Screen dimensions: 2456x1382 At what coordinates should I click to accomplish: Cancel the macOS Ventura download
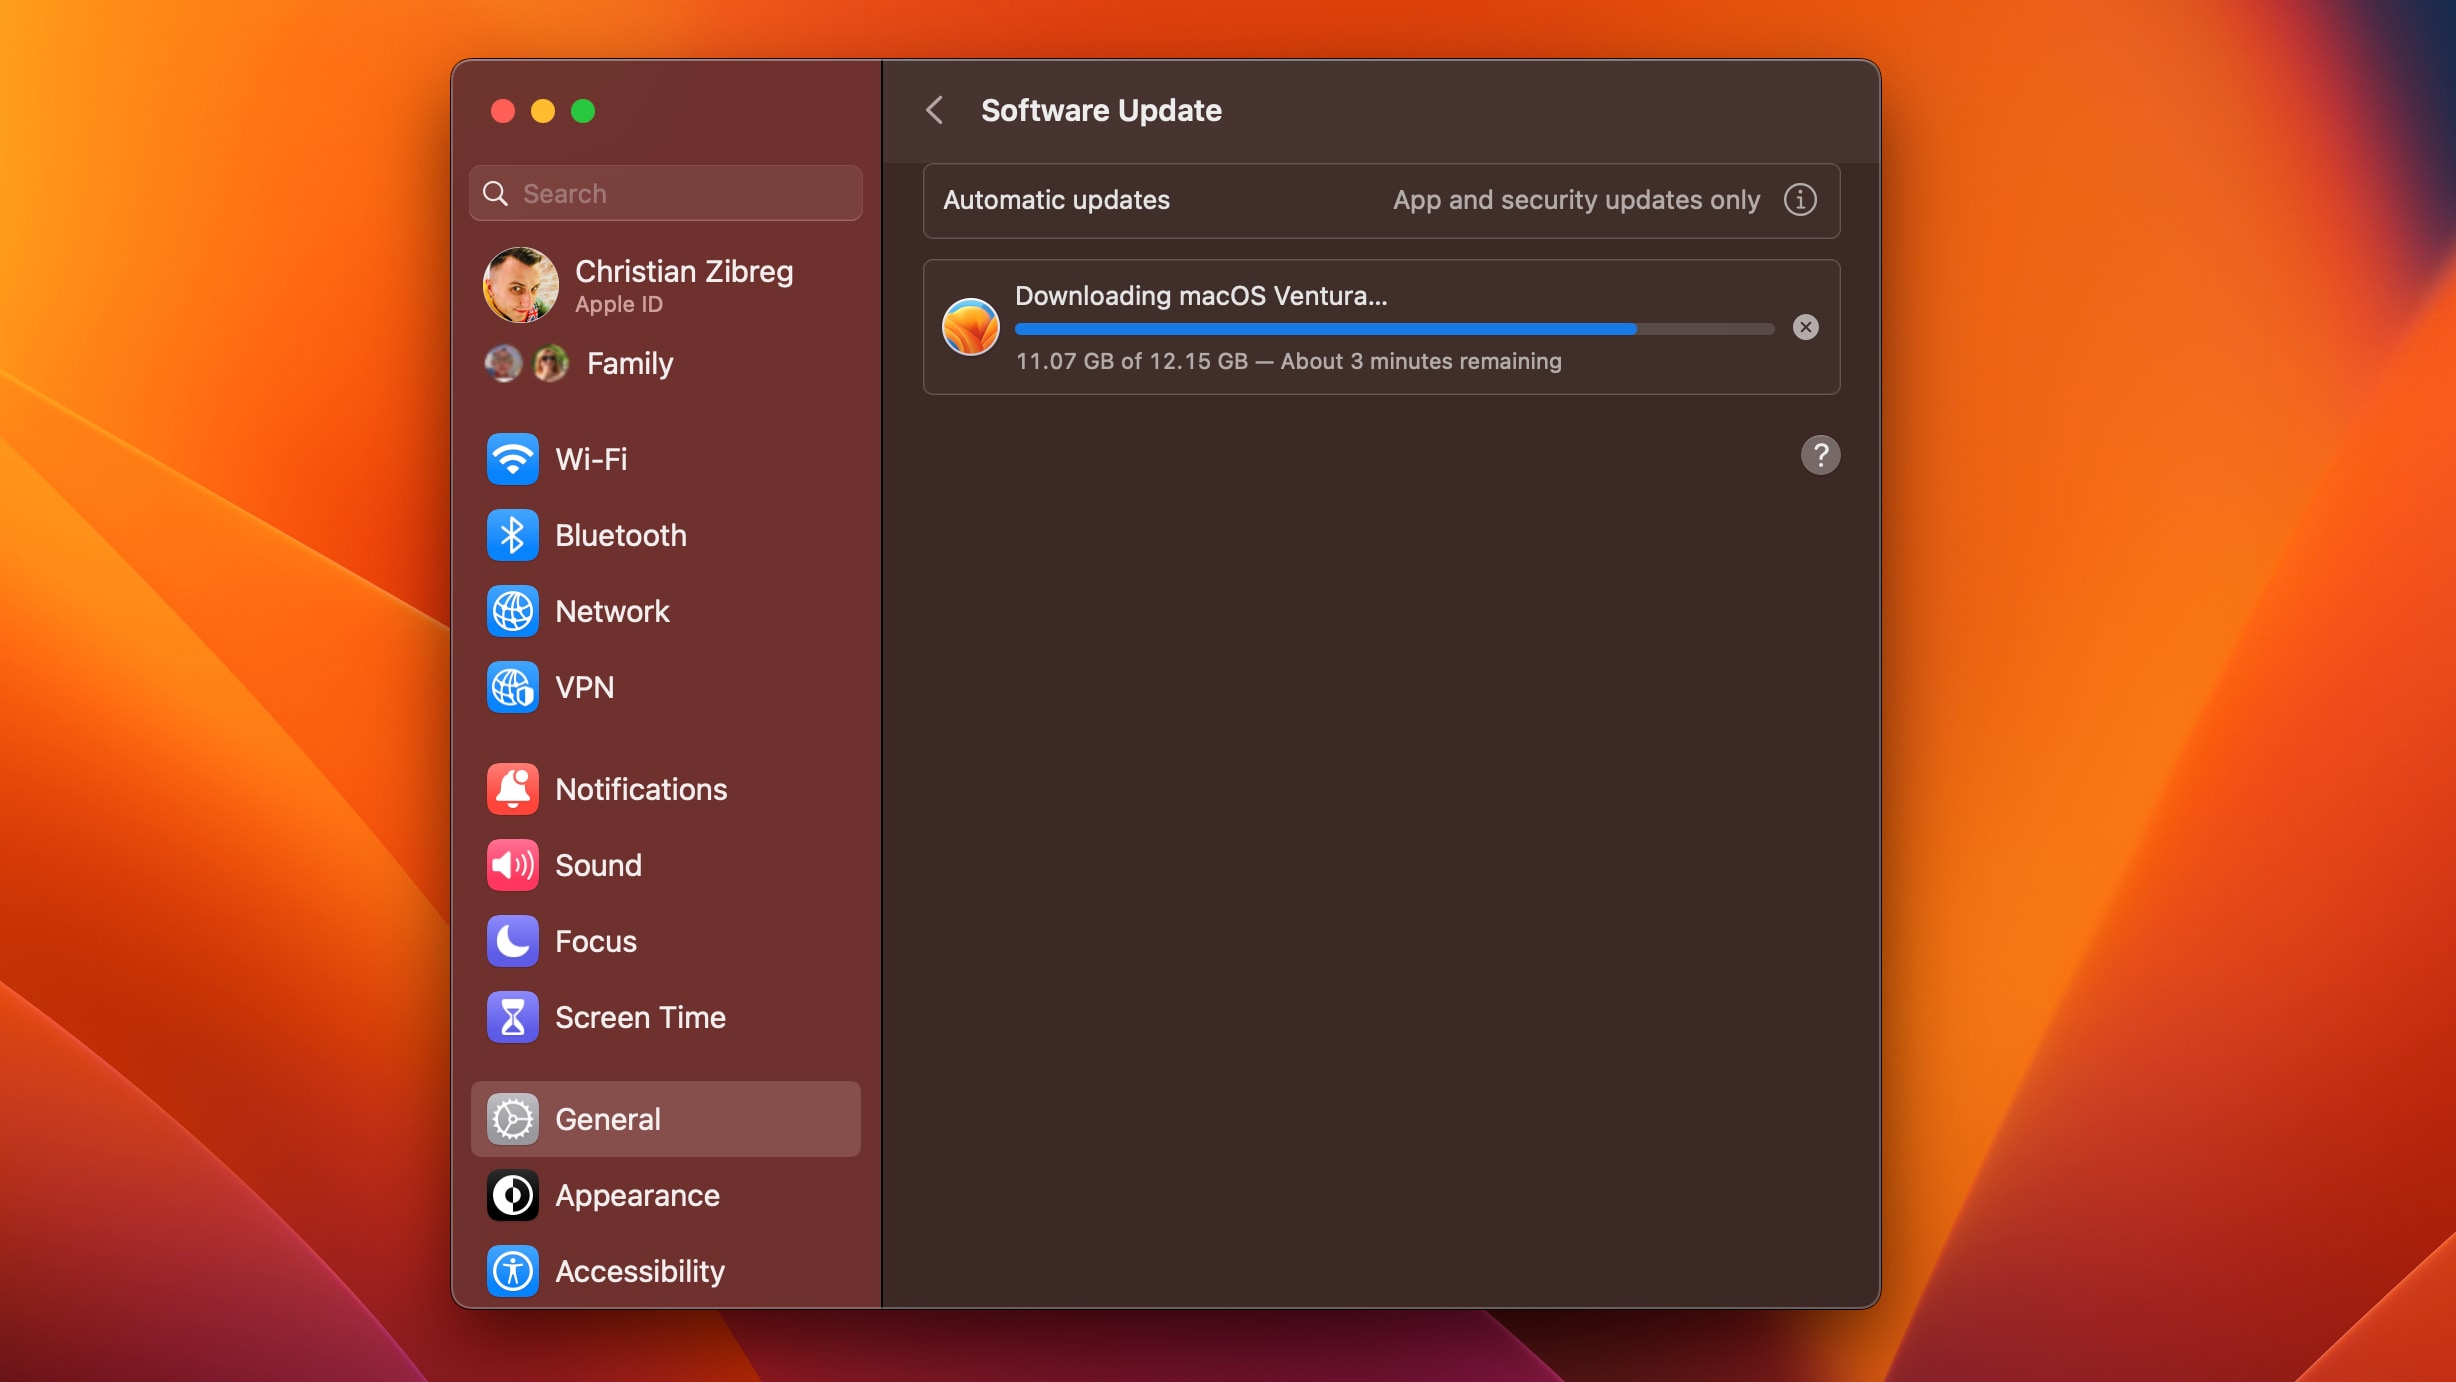(1805, 327)
